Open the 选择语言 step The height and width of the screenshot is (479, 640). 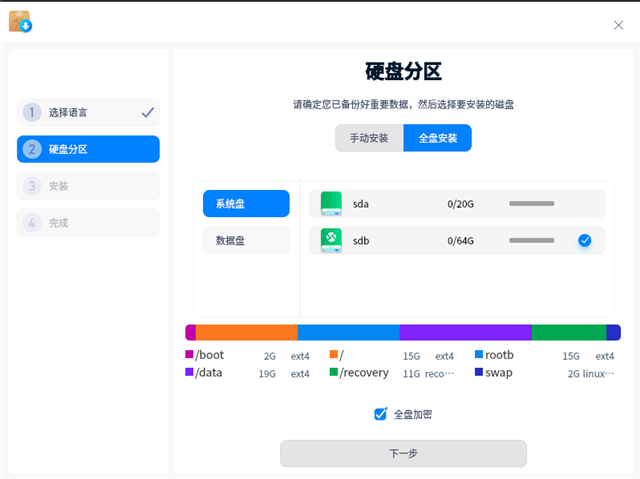(88, 112)
